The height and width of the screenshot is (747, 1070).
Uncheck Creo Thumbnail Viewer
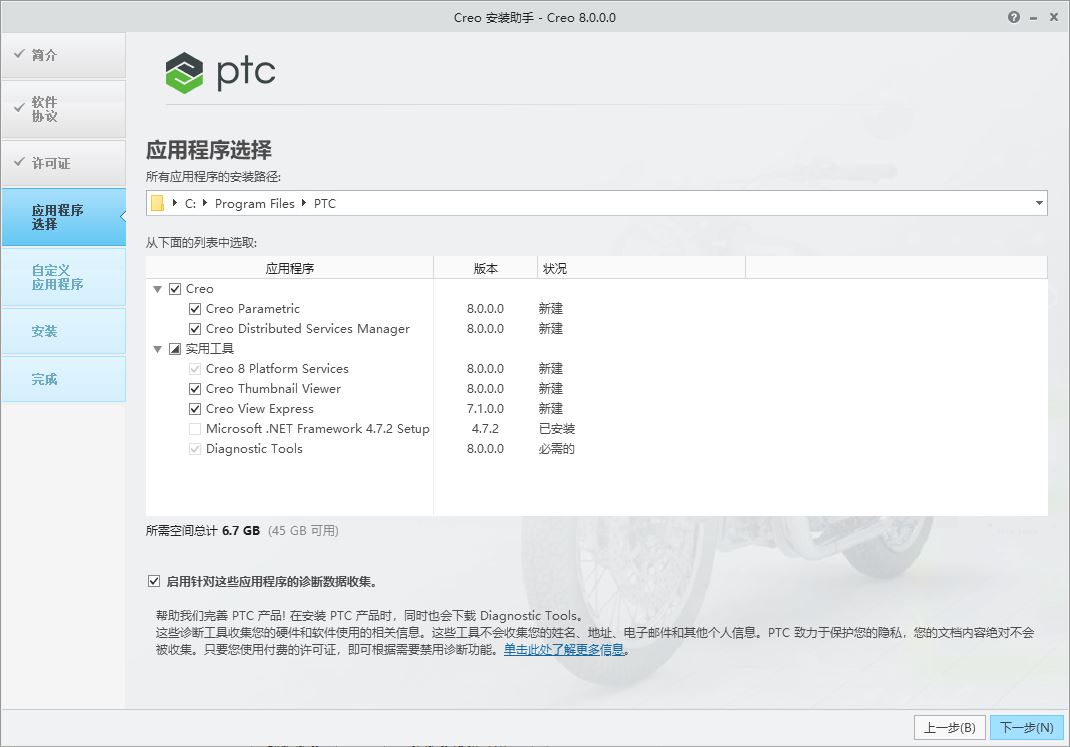[x=194, y=389]
